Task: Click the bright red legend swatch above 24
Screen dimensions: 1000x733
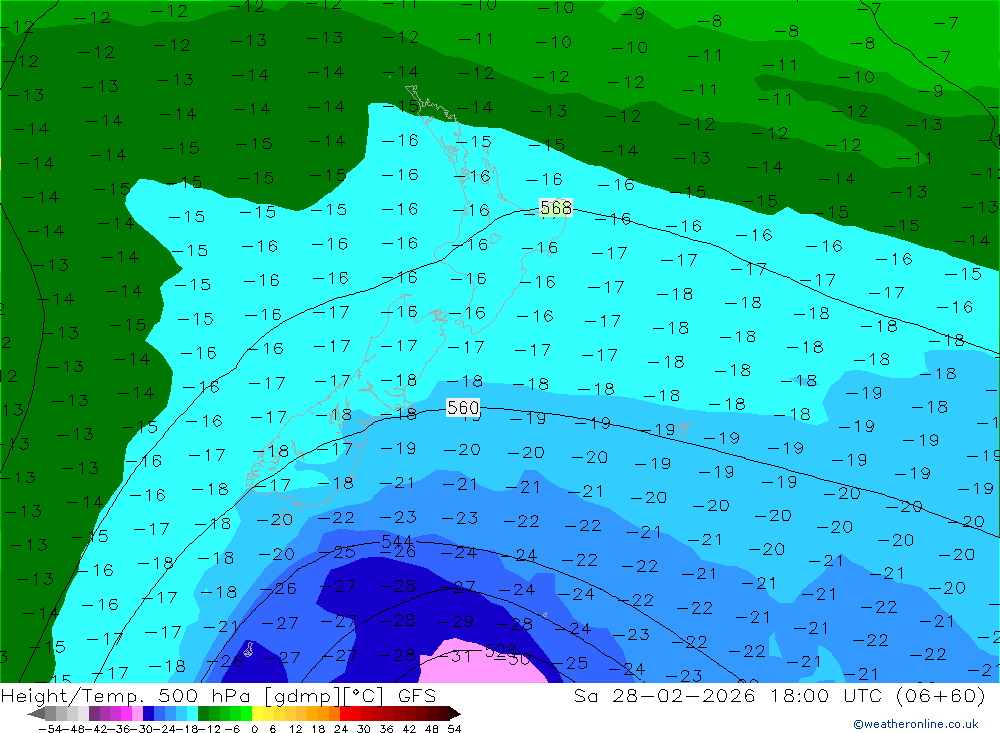Action: pyautogui.click(x=345, y=714)
